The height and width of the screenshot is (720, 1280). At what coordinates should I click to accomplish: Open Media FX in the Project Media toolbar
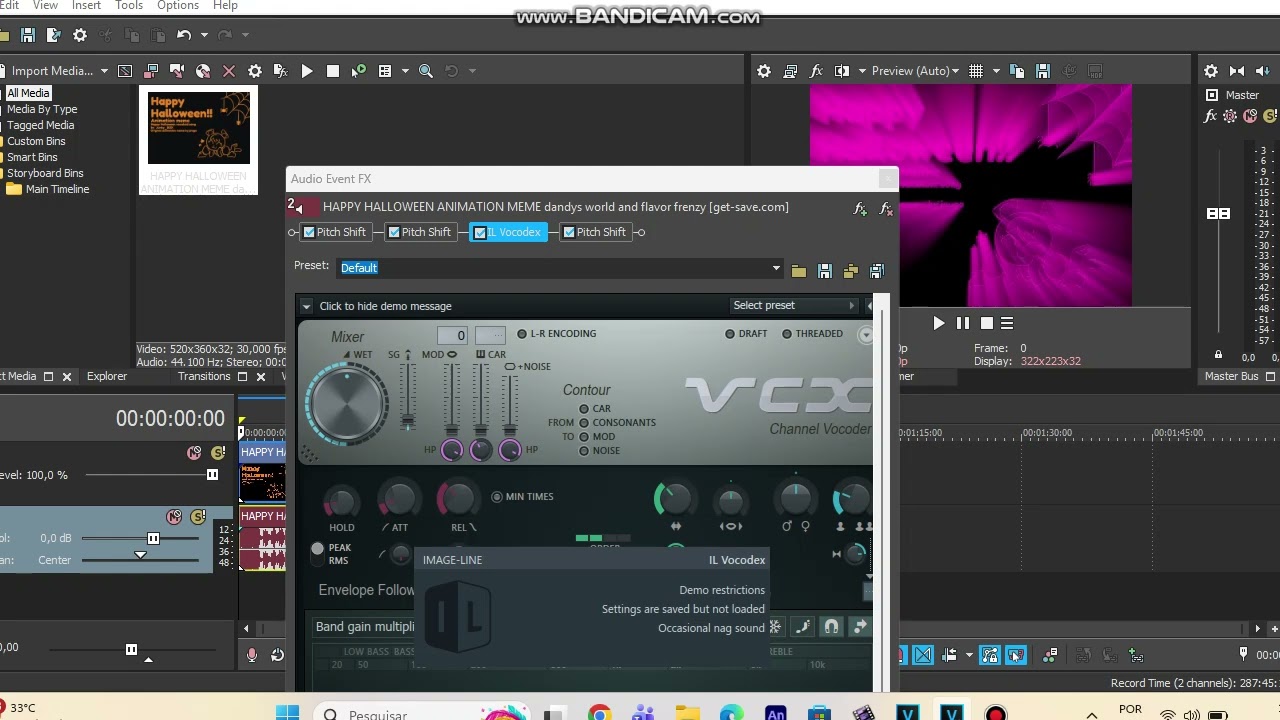tap(281, 71)
